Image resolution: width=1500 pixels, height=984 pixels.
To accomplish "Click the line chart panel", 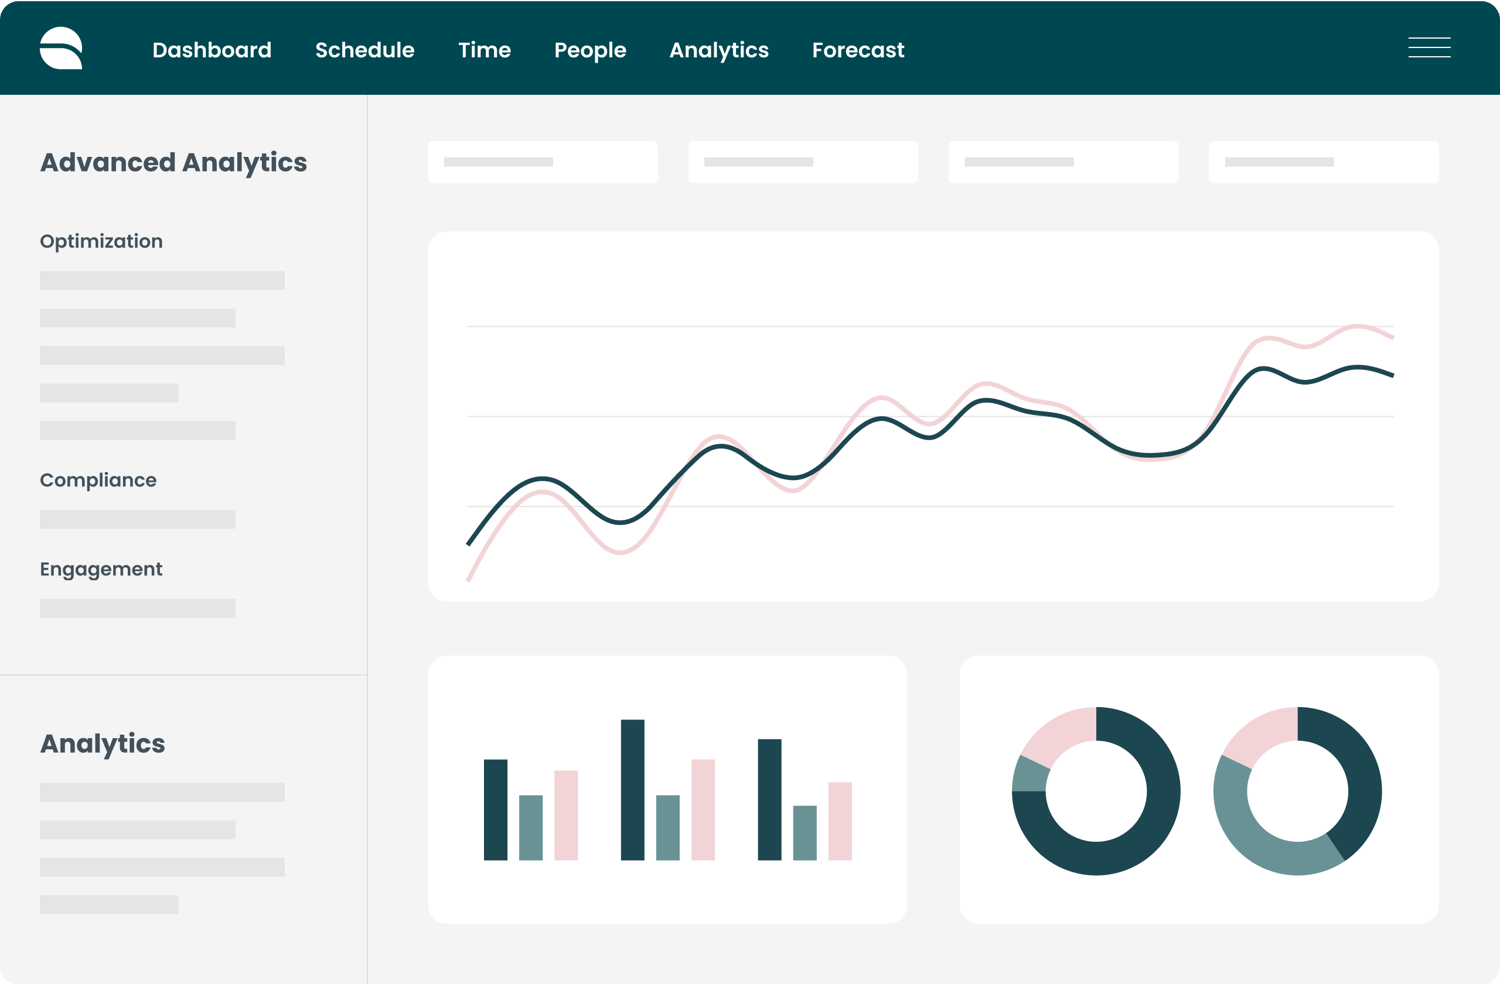I will click(932, 416).
